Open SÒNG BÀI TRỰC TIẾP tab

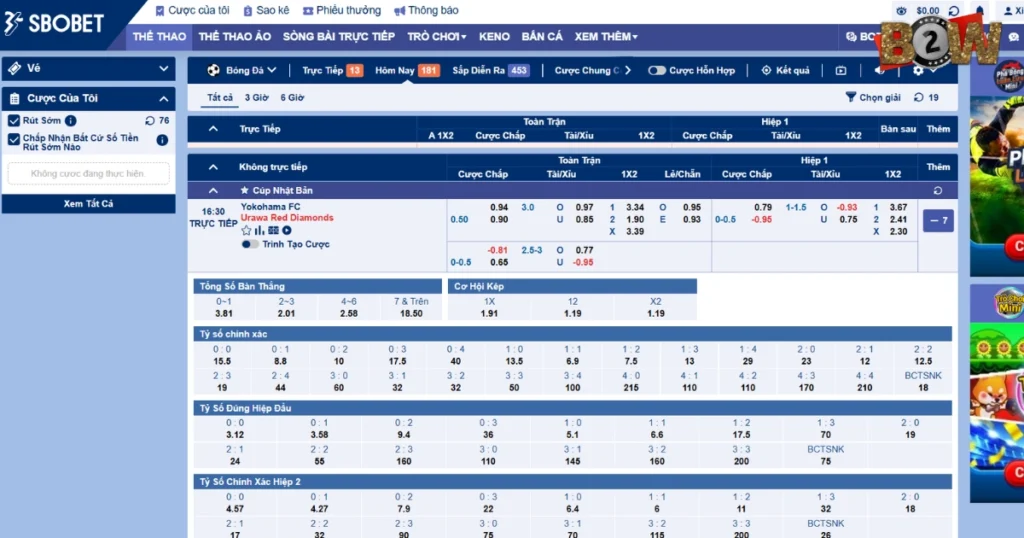(x=338, y=37)
